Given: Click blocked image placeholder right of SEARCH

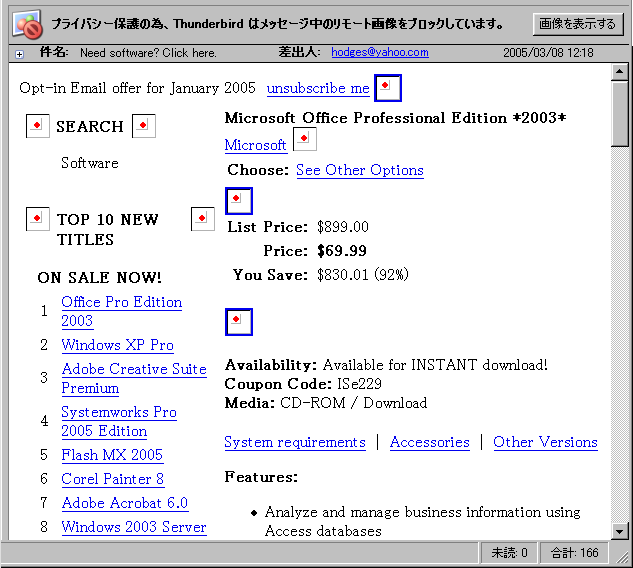Looking at the screenshot, I should (144, 126).
